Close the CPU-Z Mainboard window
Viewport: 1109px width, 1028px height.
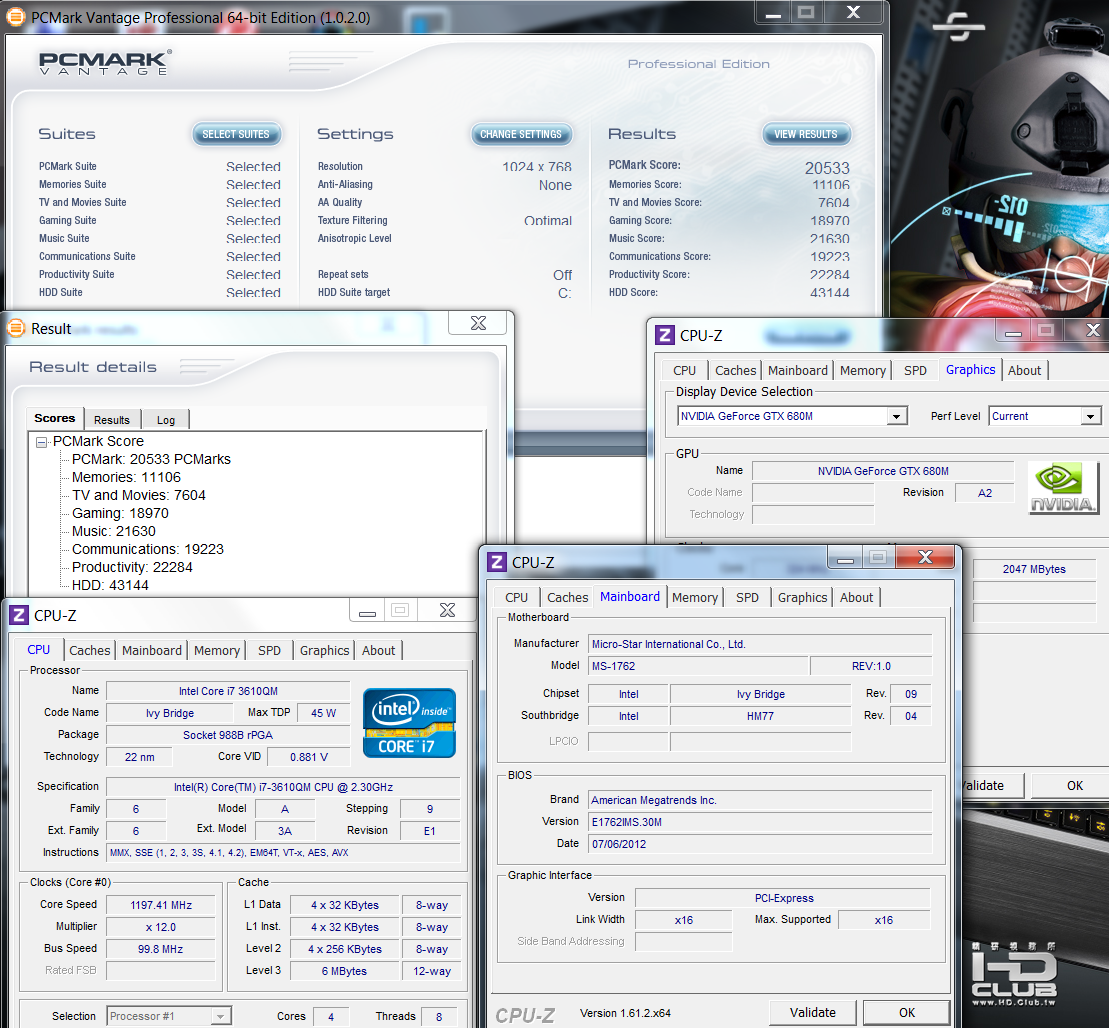(x=925, y=558)
